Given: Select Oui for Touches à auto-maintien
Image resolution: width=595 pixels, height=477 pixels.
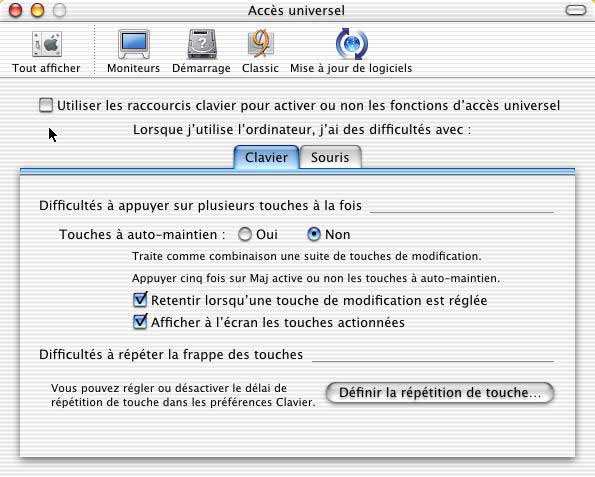Looking at the screenshot, I should 245,235.
